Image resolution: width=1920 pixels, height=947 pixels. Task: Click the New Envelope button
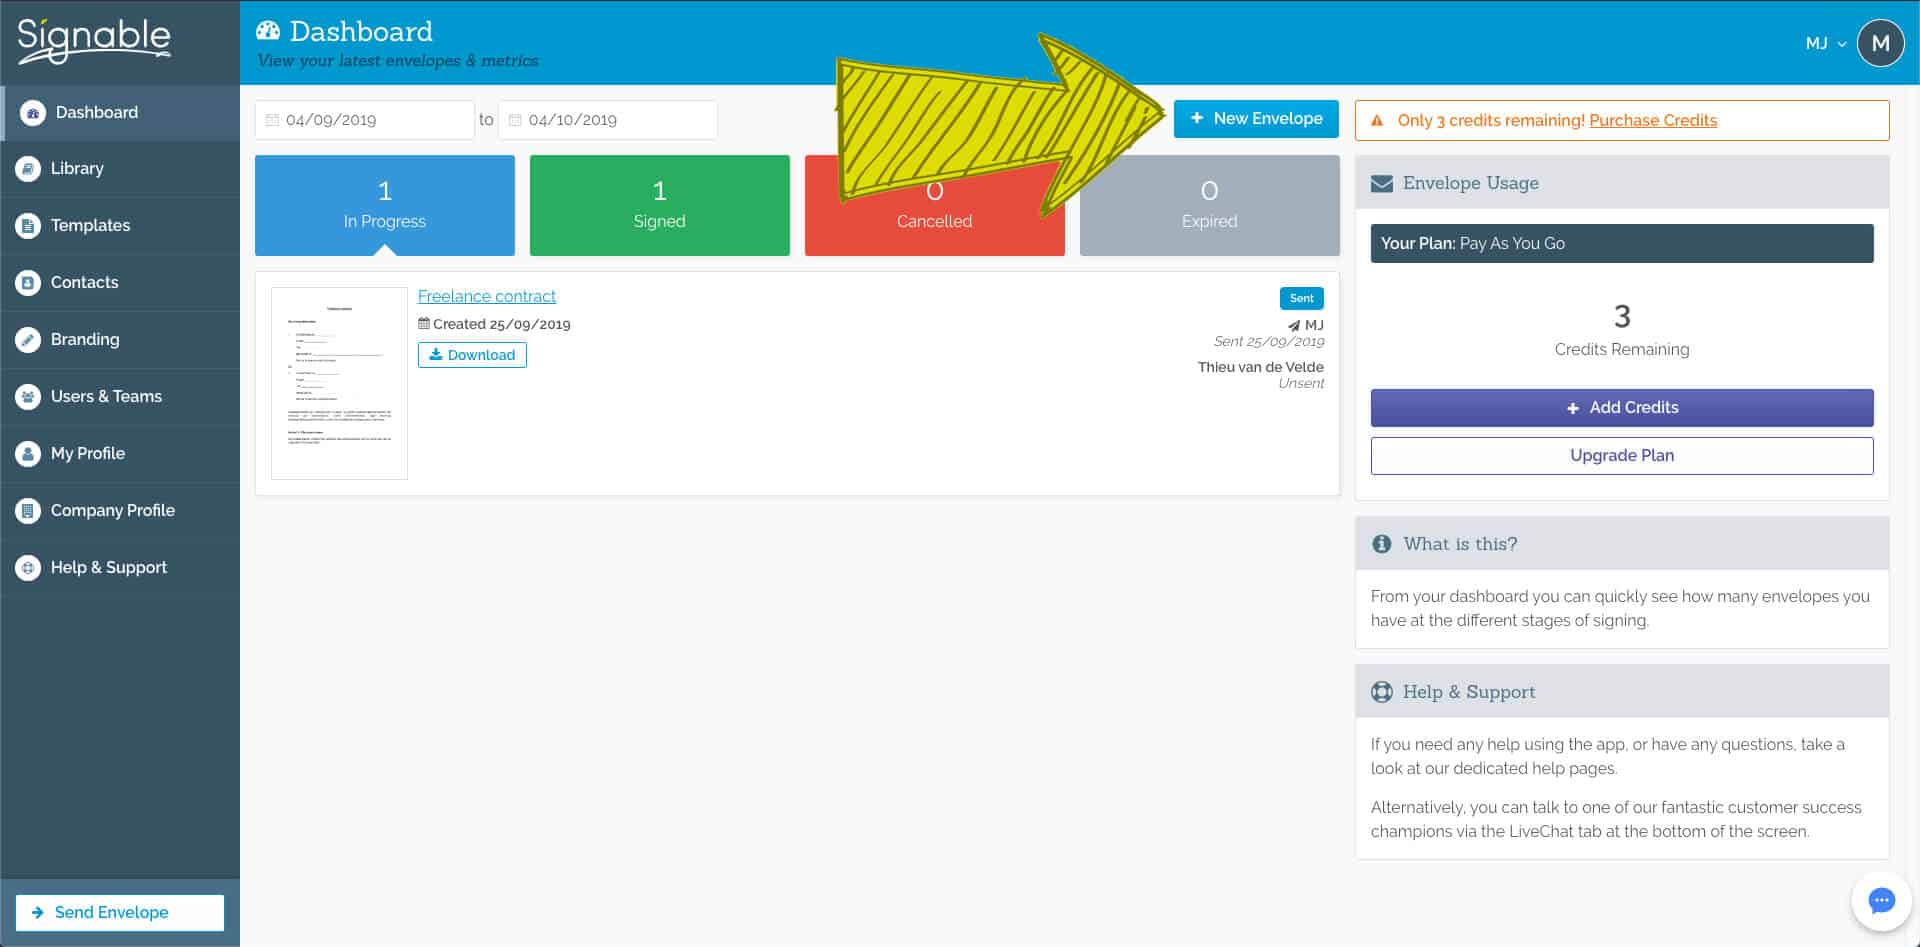[1256, 119]
